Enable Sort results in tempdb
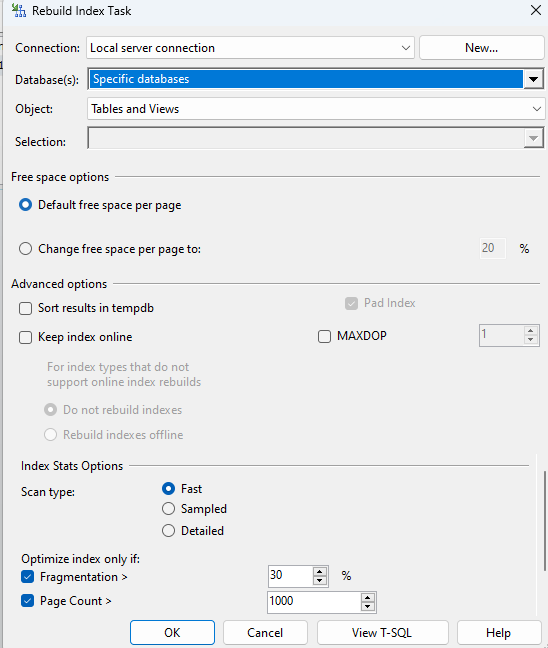The image size is (548, 648). tap(26, 308)
